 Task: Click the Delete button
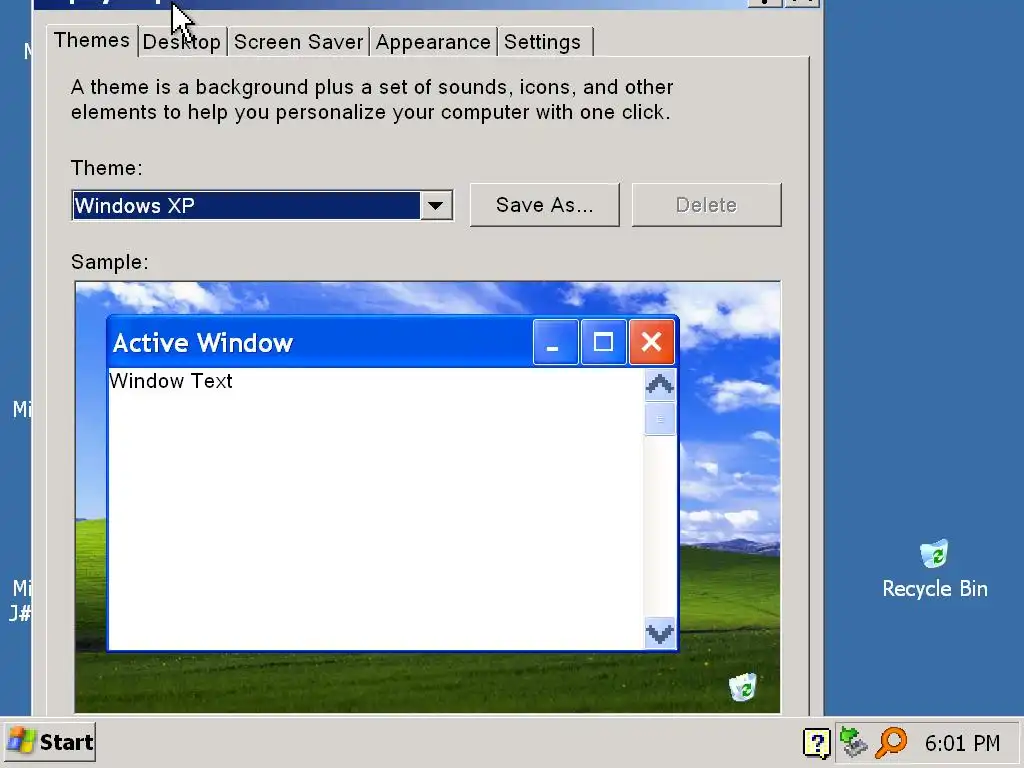coord(707,205)
